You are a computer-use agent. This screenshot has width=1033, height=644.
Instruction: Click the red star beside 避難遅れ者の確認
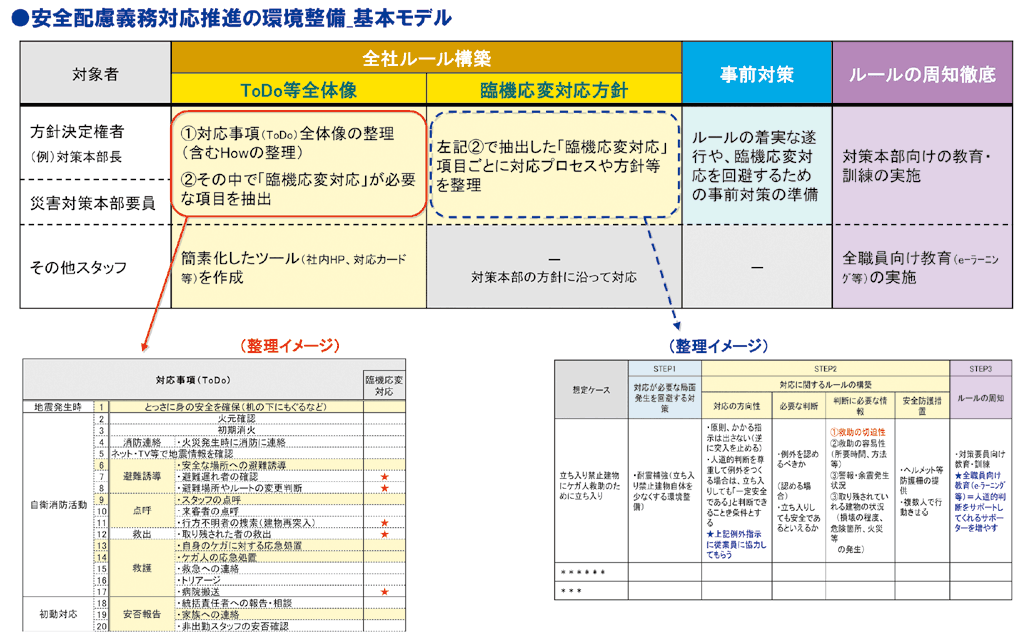tap(384, 477)
